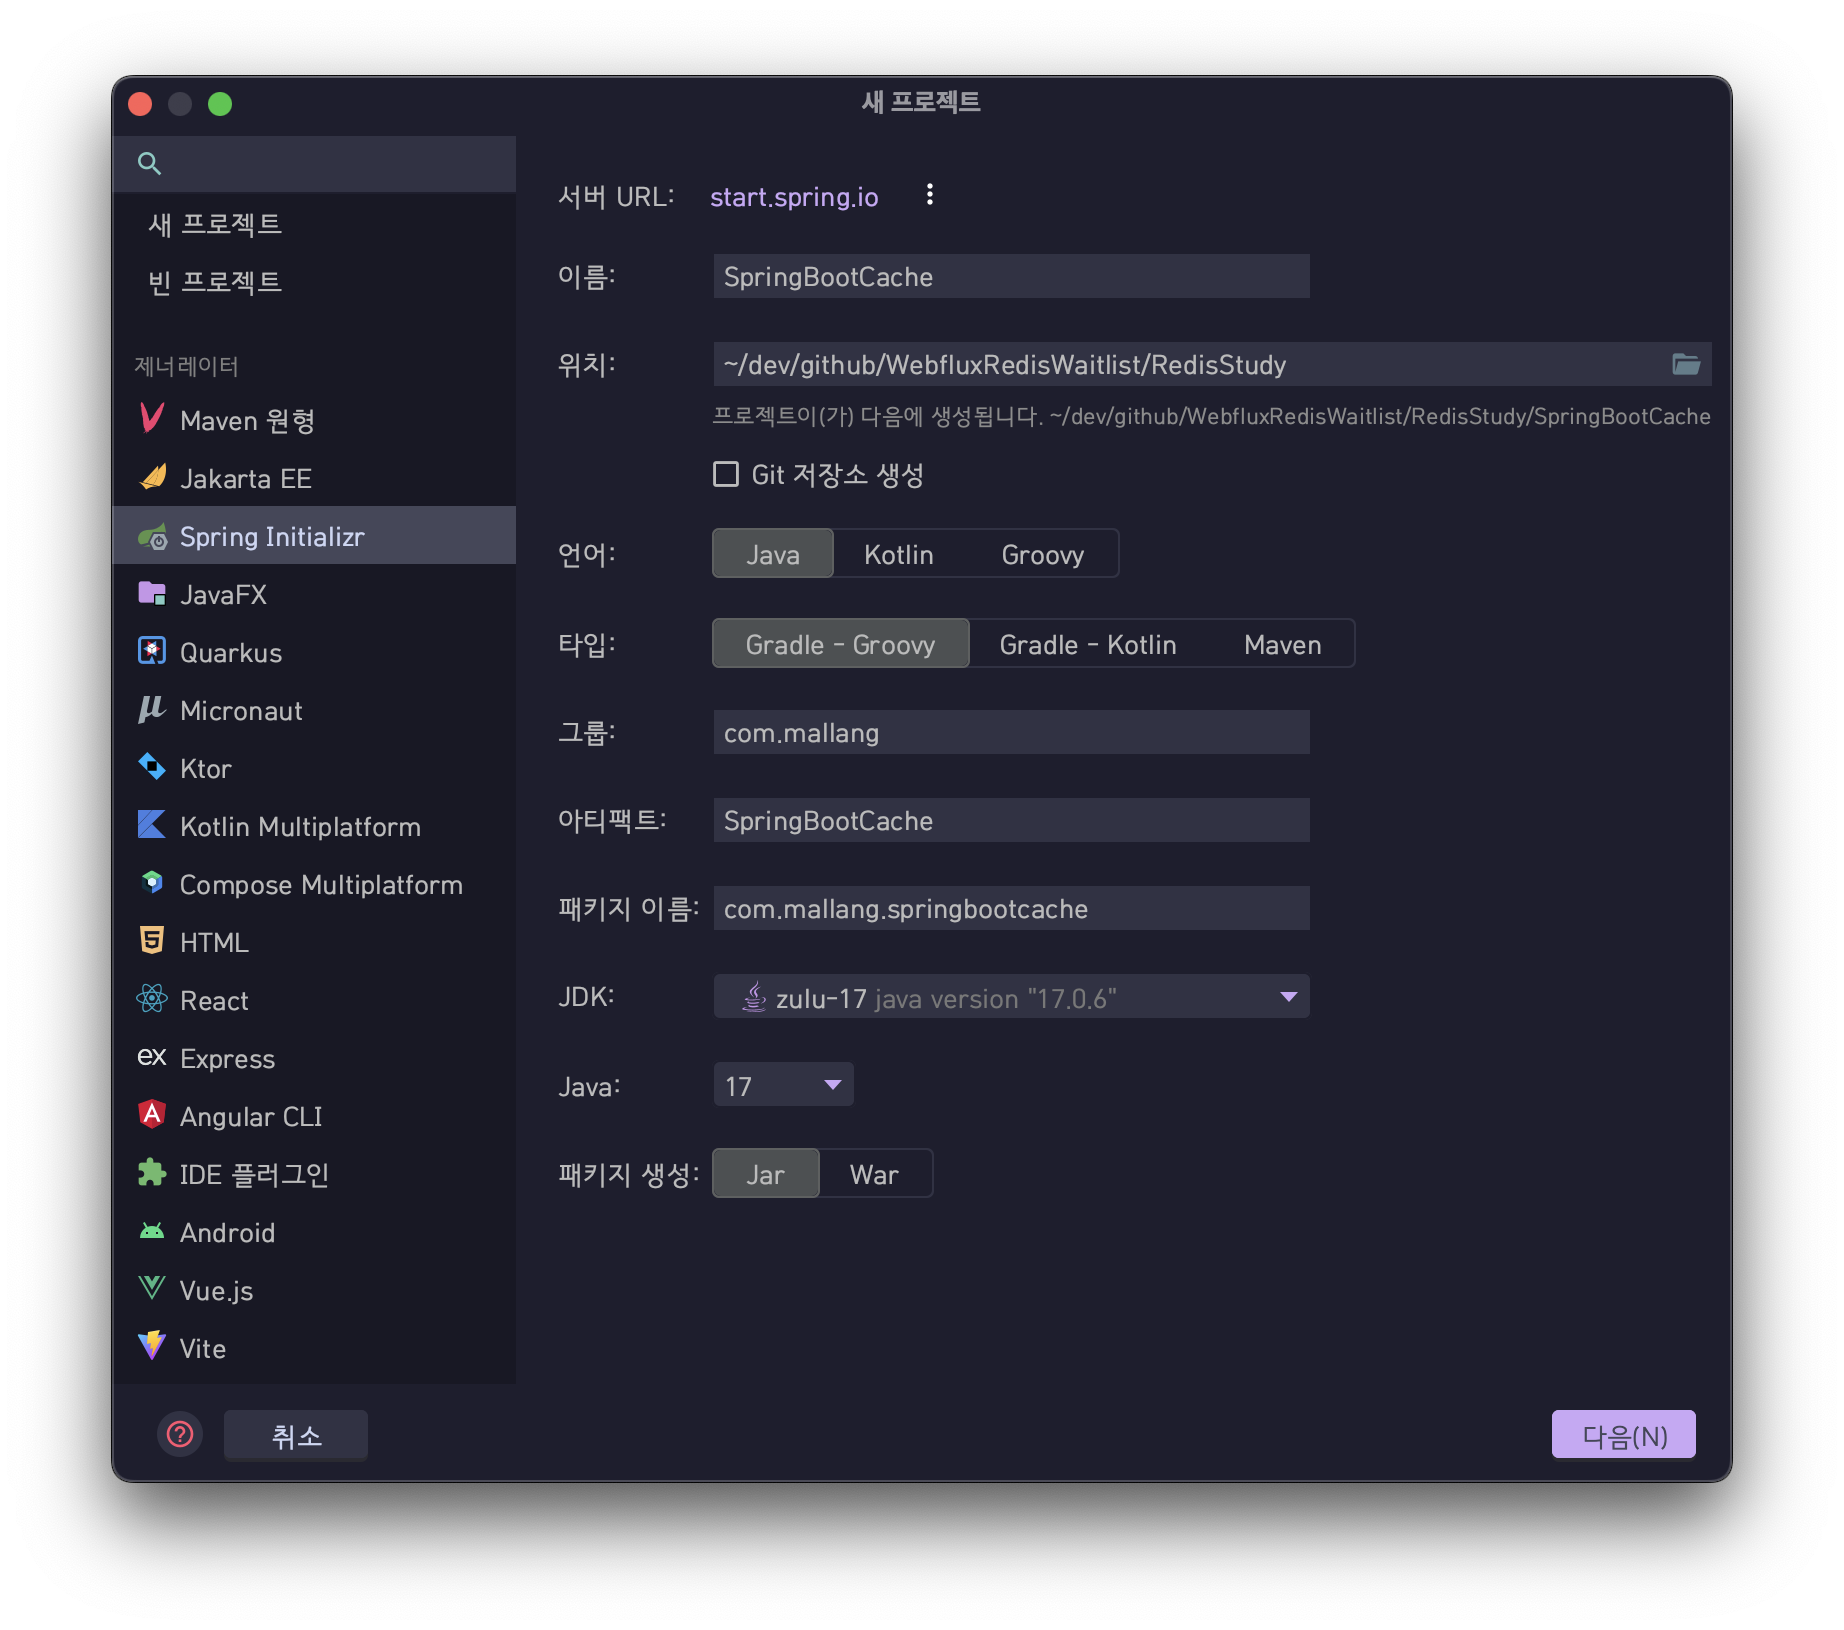The height and width of the screenshot is (1630, 1844).
Task: Click the sidebar search field
Action: [x=315, y=163]
